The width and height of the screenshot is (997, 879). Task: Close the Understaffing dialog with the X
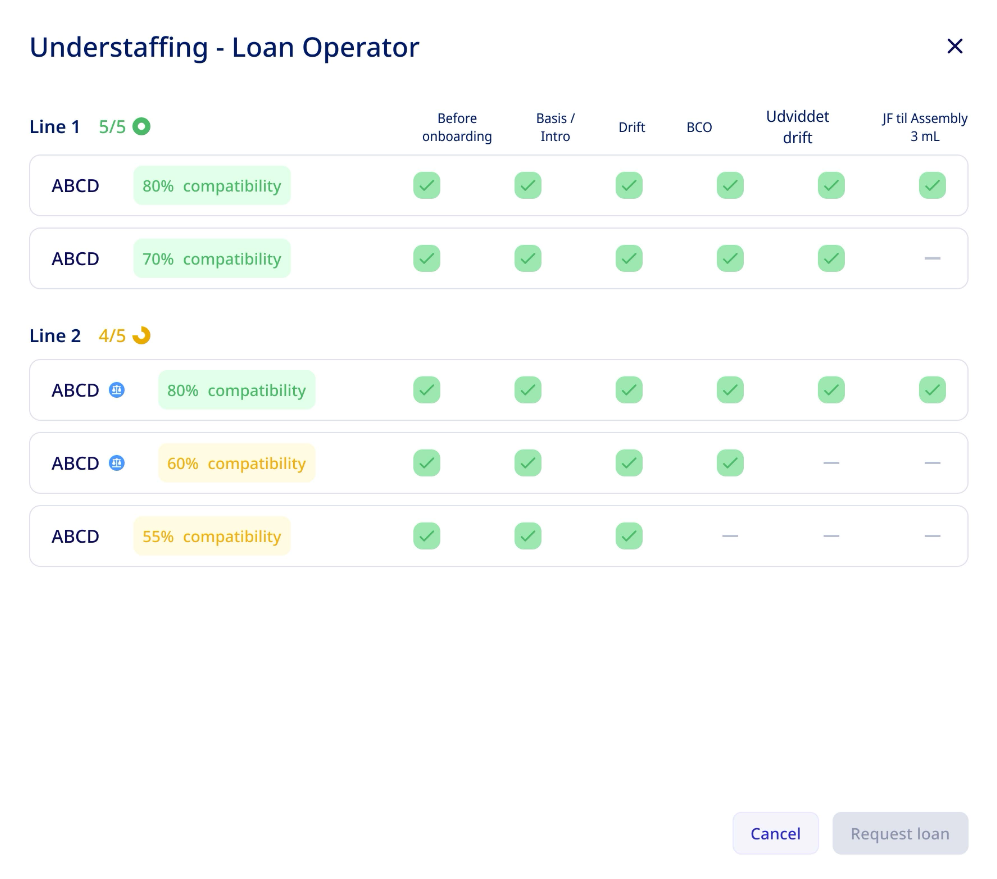(954, 46)
